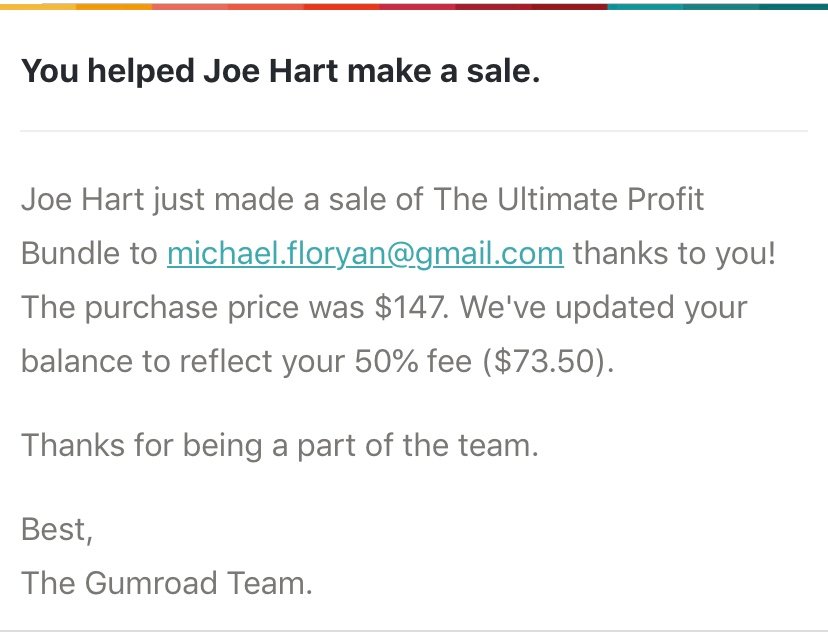Click the horizontal divider under the heading
828x632 pixels.
(x=414, y=130)
